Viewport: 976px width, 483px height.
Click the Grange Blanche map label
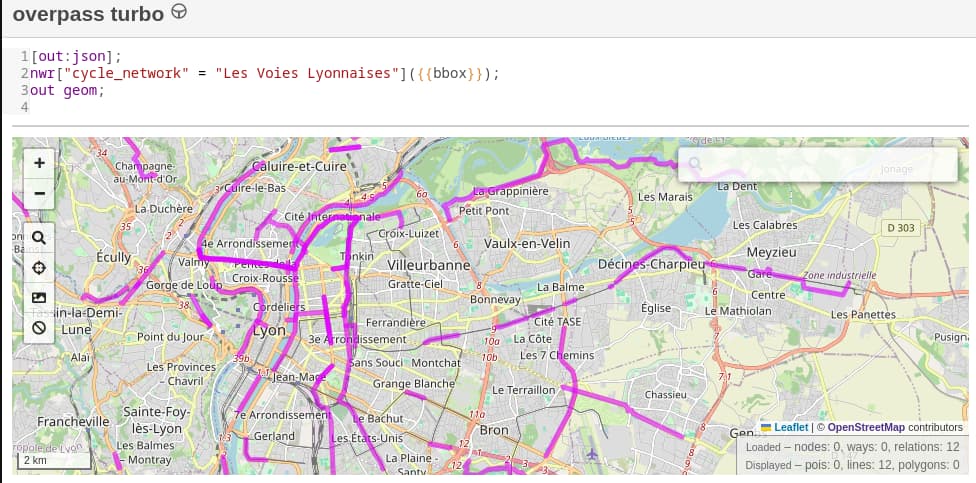[x=414, y=384]
